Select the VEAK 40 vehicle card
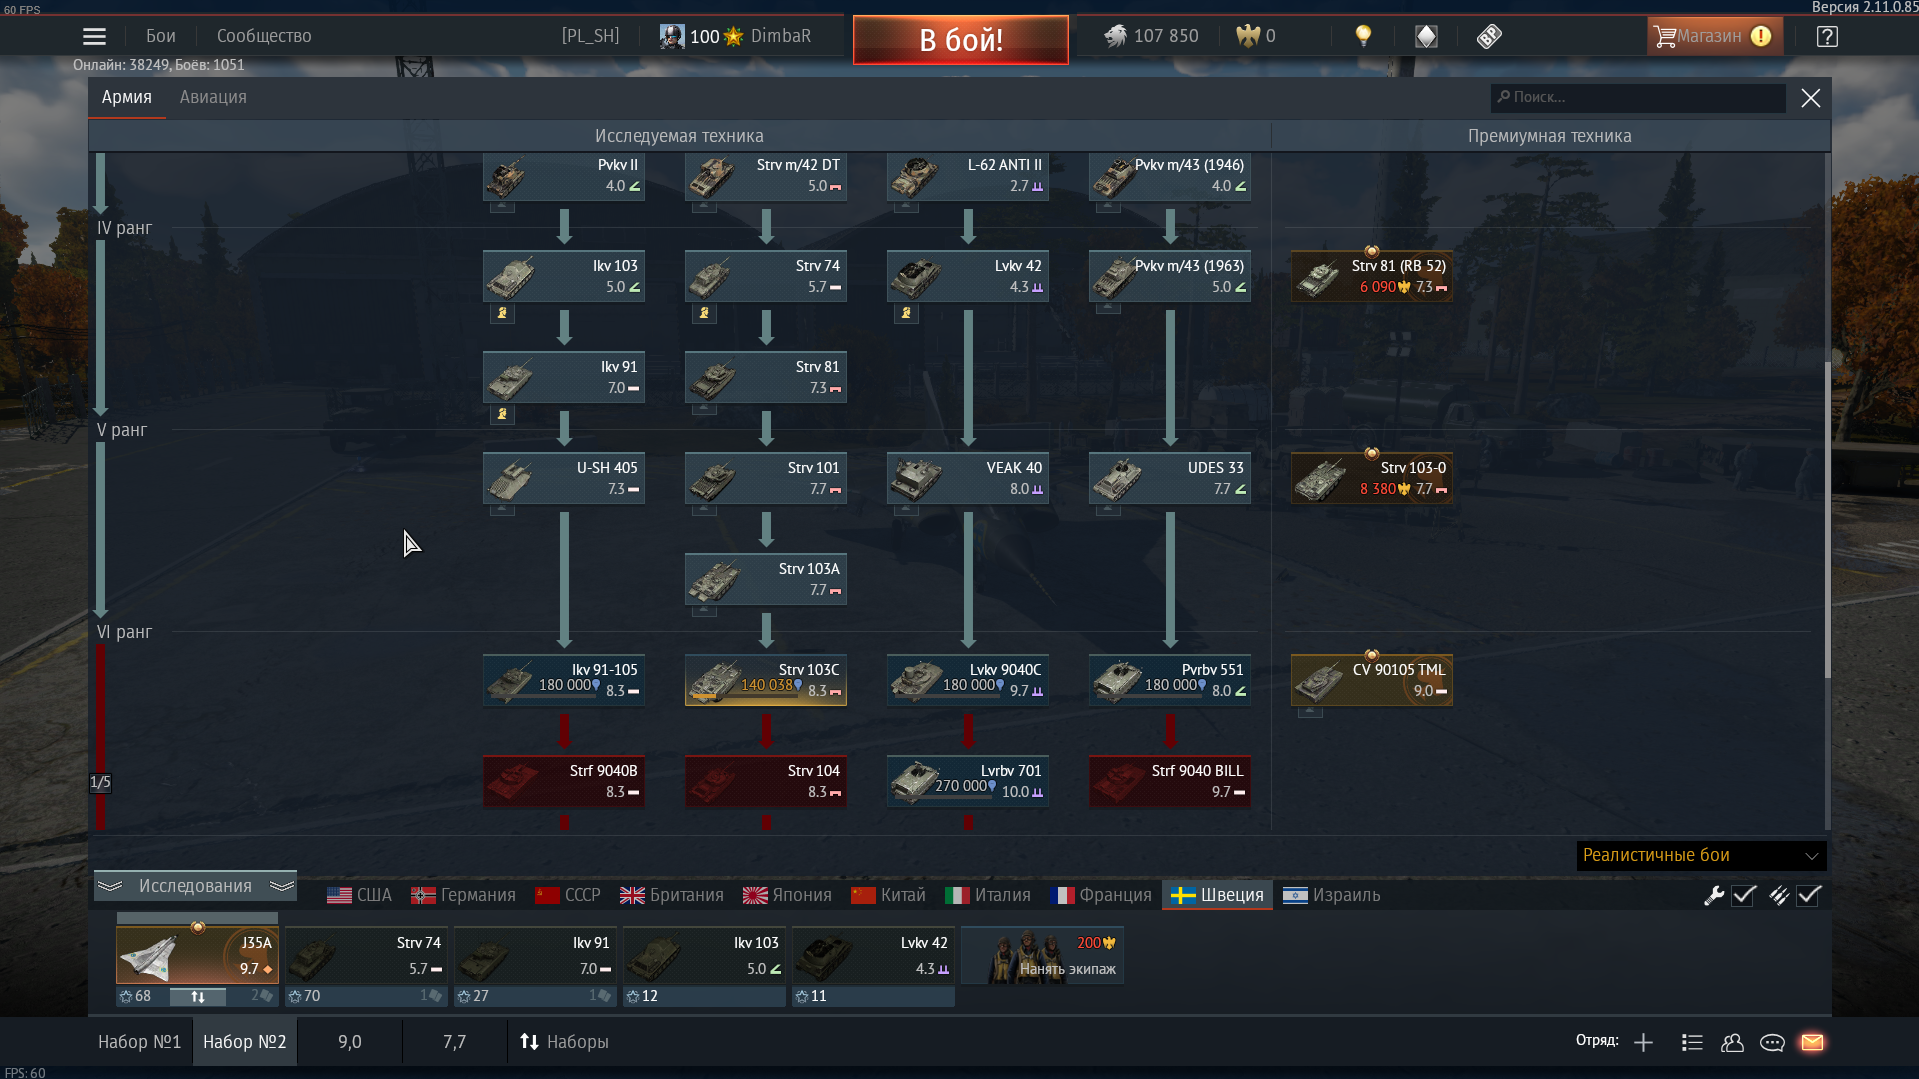 click(968, 478)
